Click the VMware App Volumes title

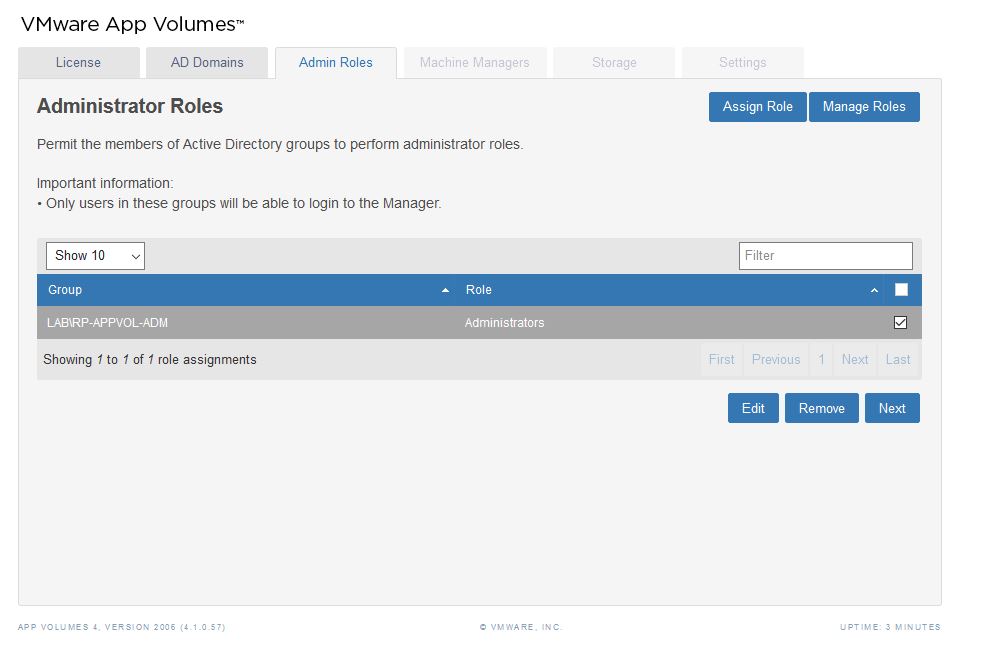[x=132, y=25]
